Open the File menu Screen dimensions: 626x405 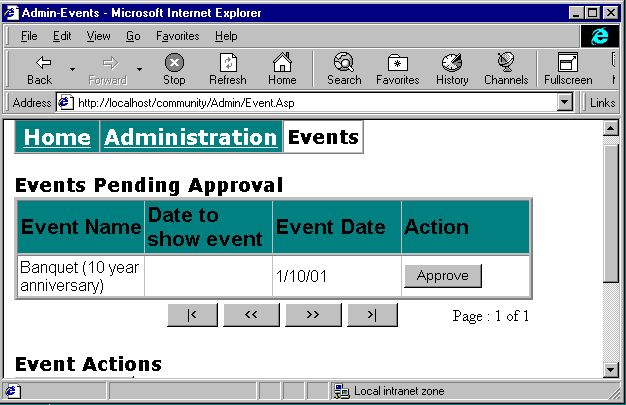pos(29,36)
